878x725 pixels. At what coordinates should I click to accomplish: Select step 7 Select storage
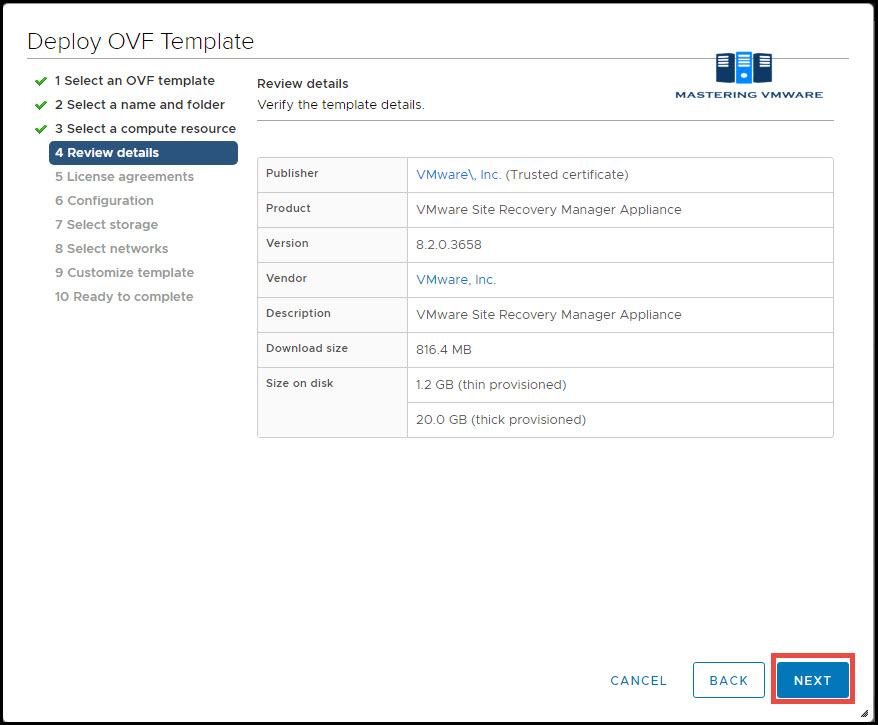[x=106, y=224]
